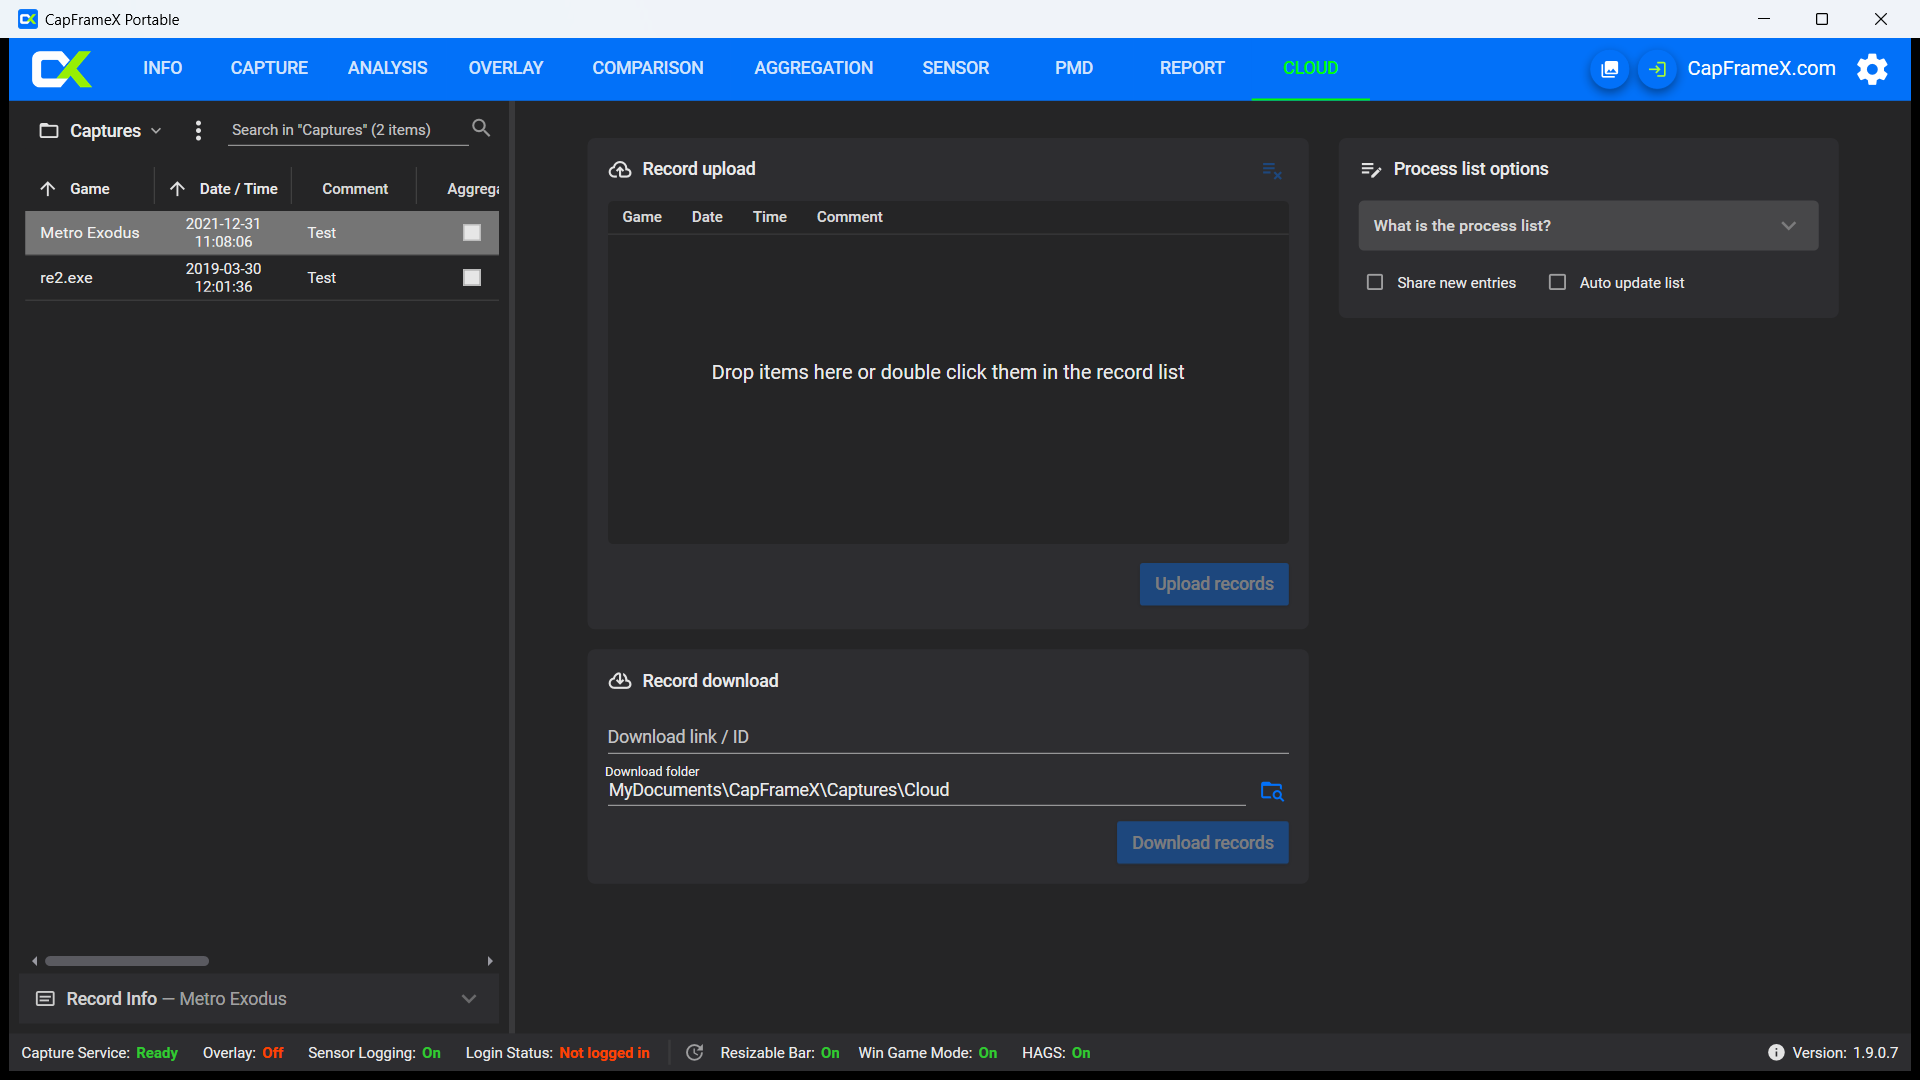Click the Record upload cloud icon

click(620, 170)
